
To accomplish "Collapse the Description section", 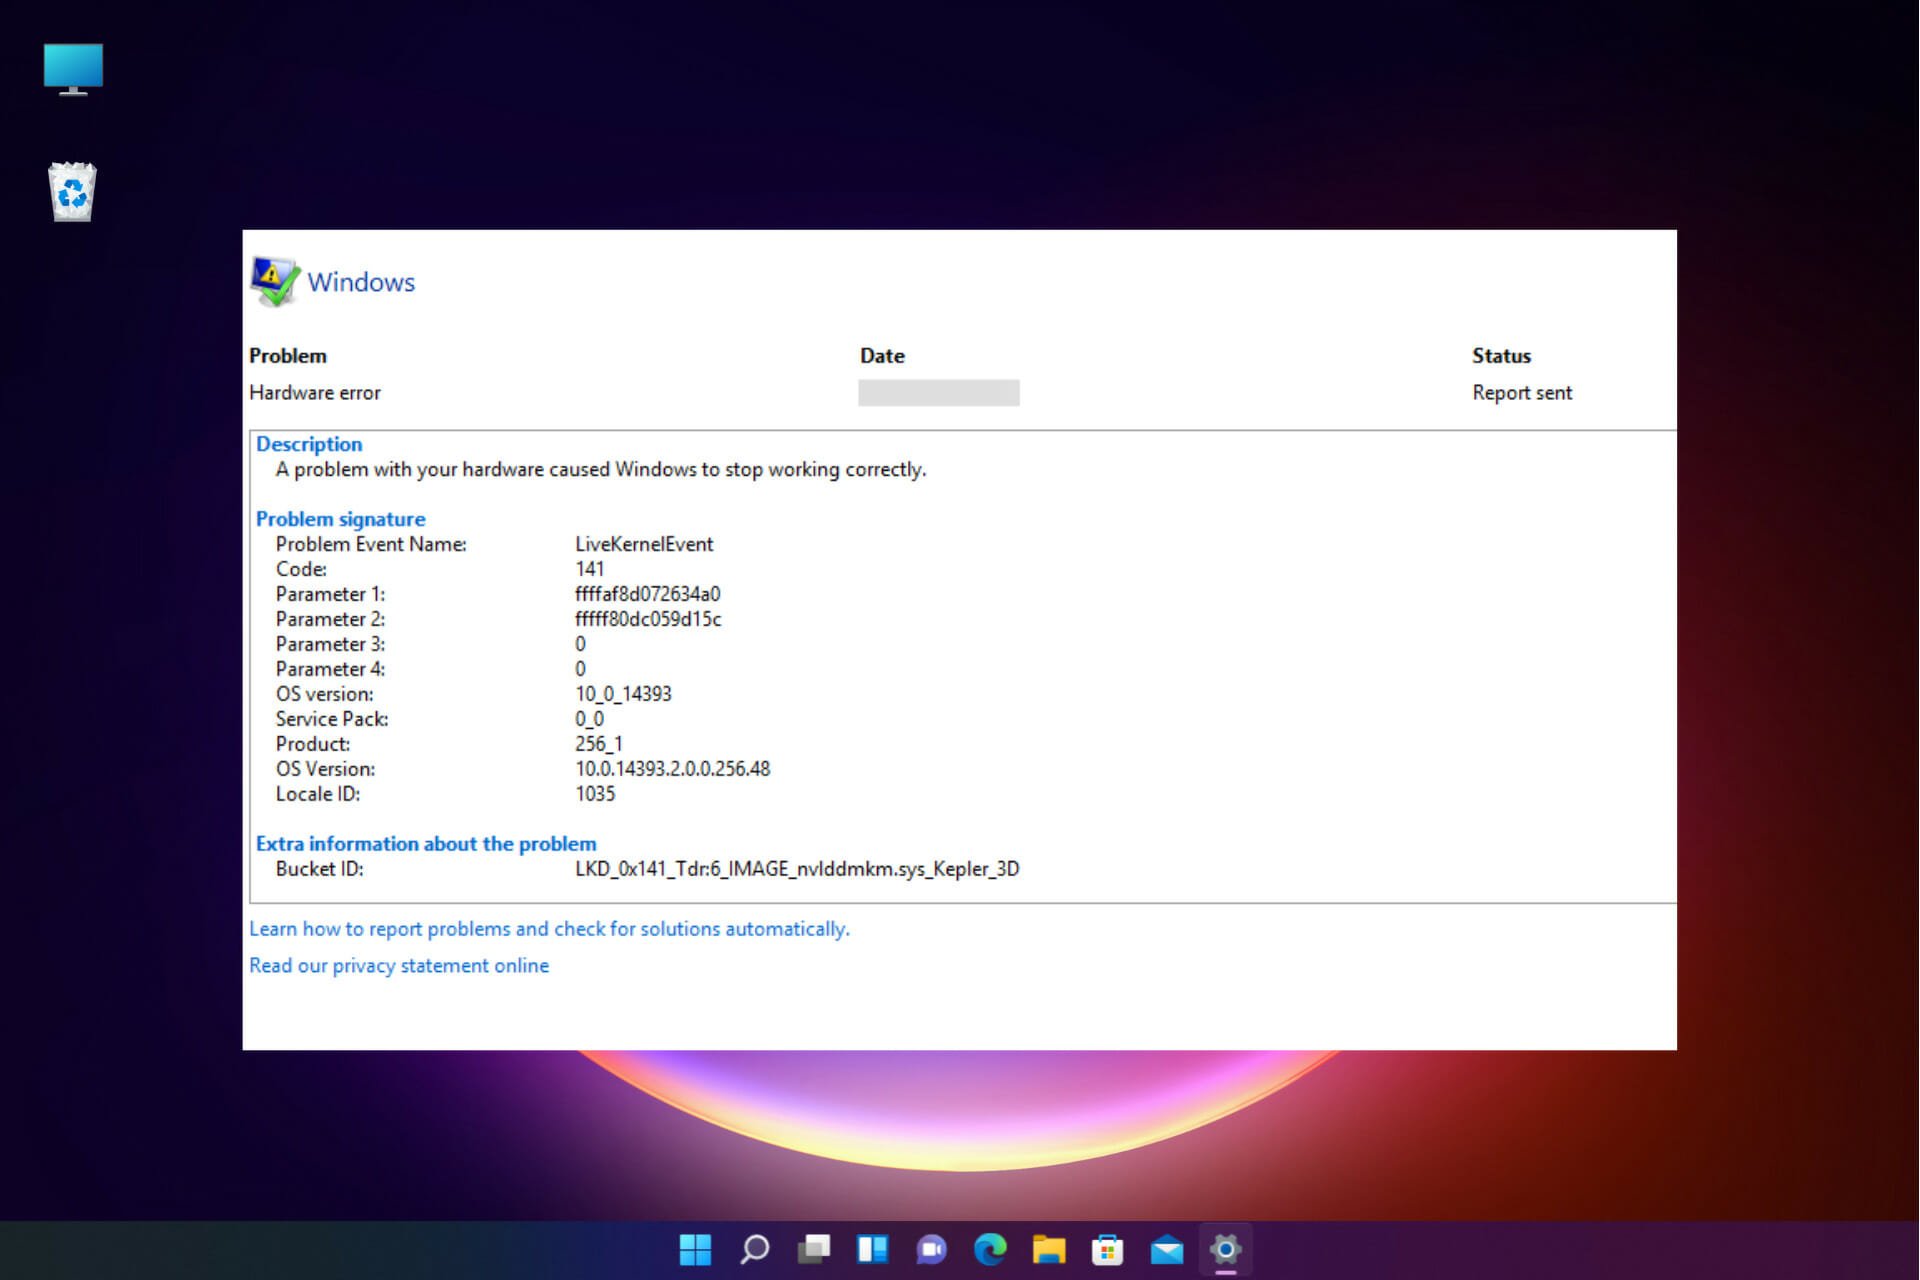I will click(x=309, y=444).
